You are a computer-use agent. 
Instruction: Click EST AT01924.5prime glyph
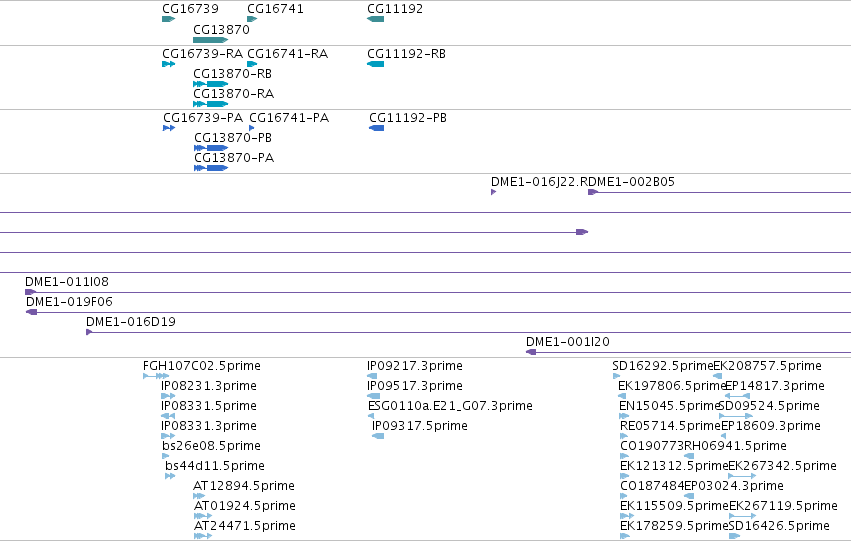[203, 516]
